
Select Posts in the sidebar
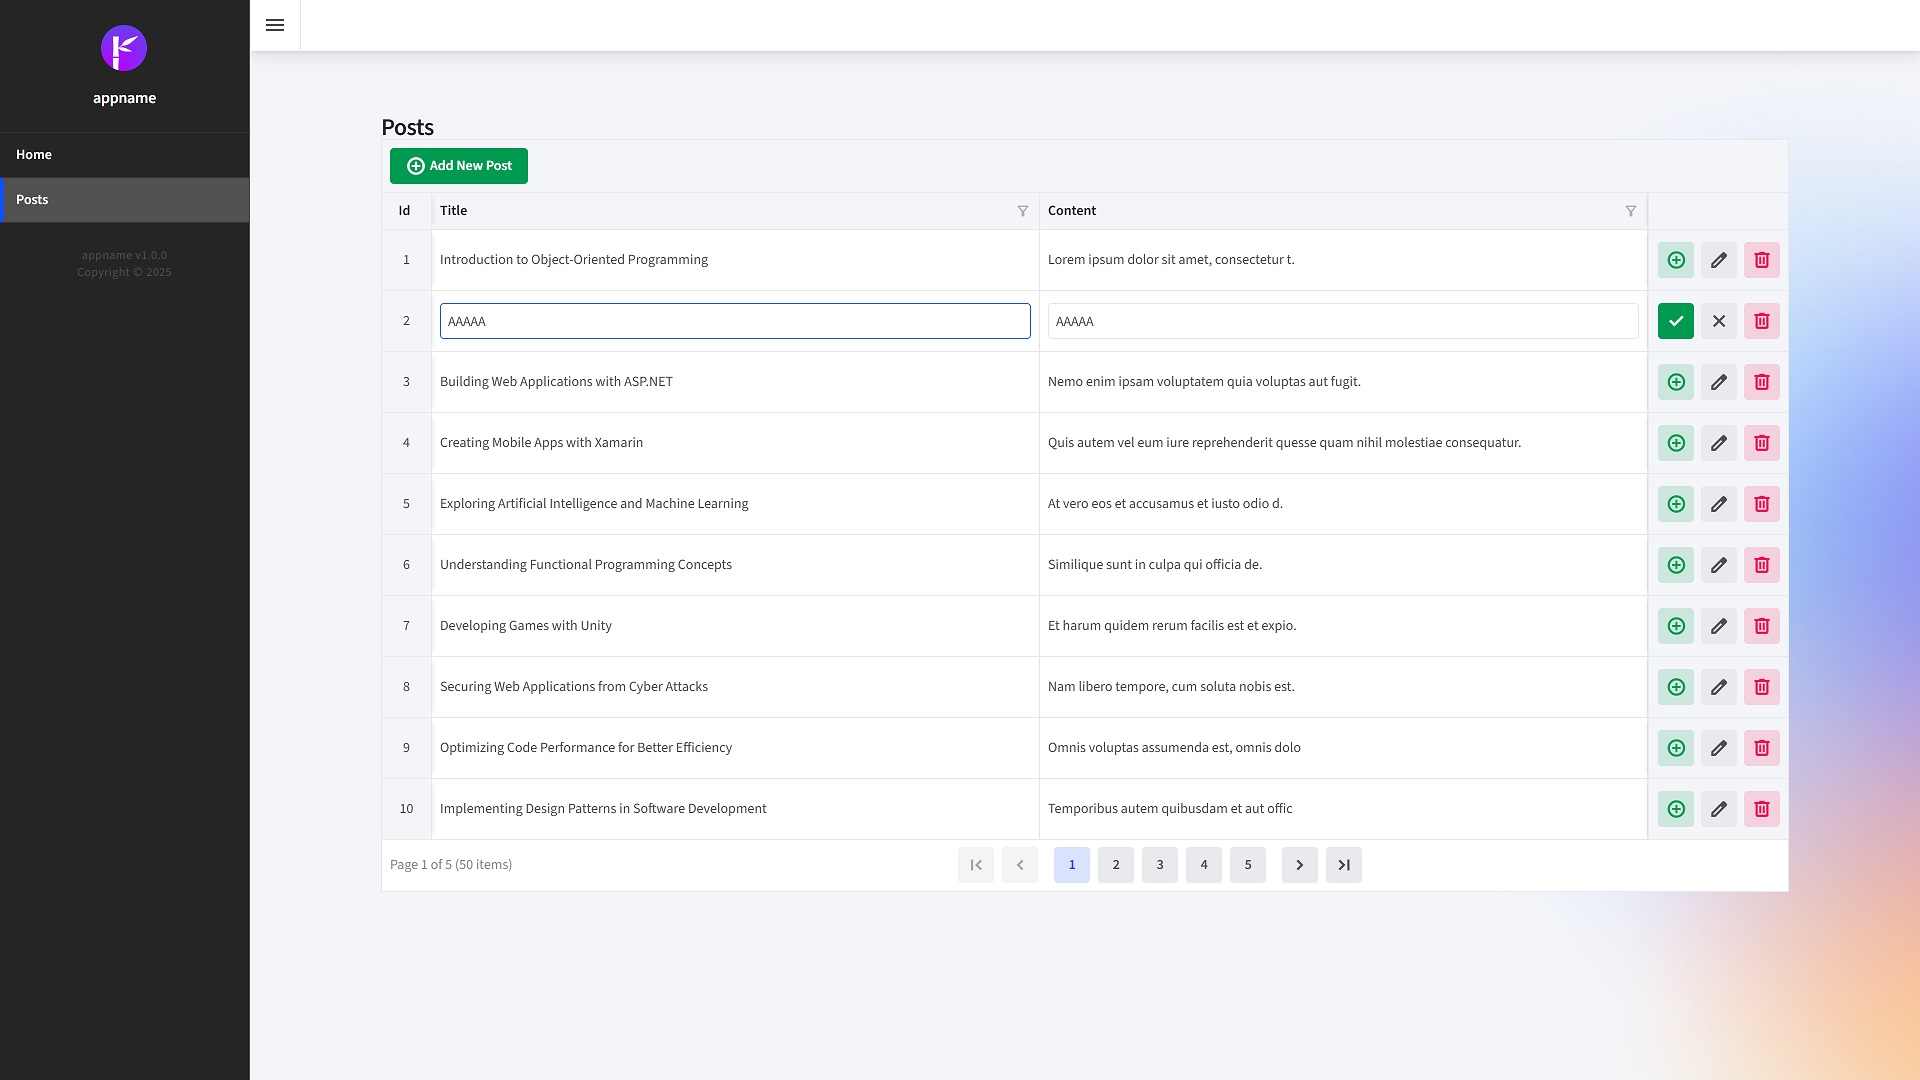point(124,200)
